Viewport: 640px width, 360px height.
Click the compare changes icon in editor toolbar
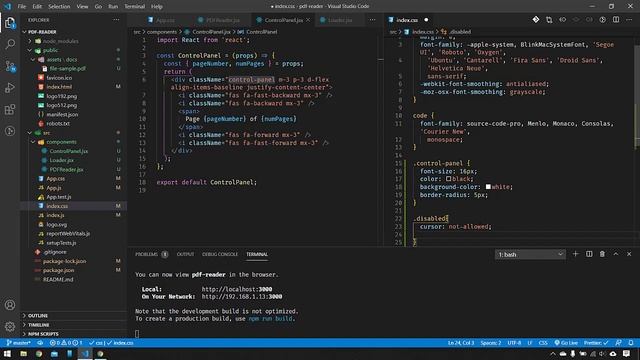[x=549, y=20]
